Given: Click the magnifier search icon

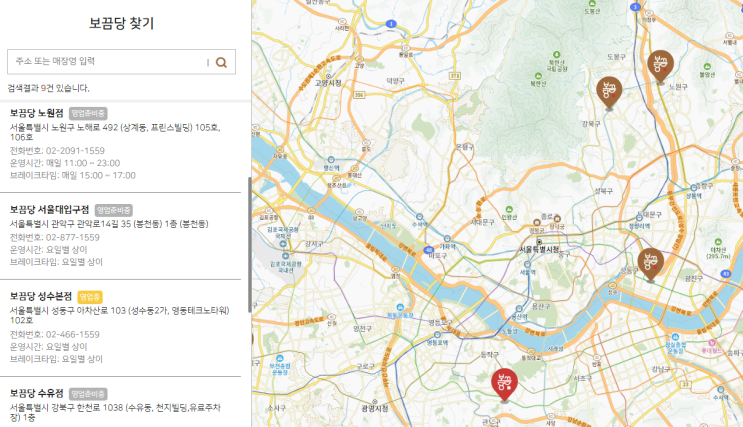Looking at the screenshot, I should 221,62.
